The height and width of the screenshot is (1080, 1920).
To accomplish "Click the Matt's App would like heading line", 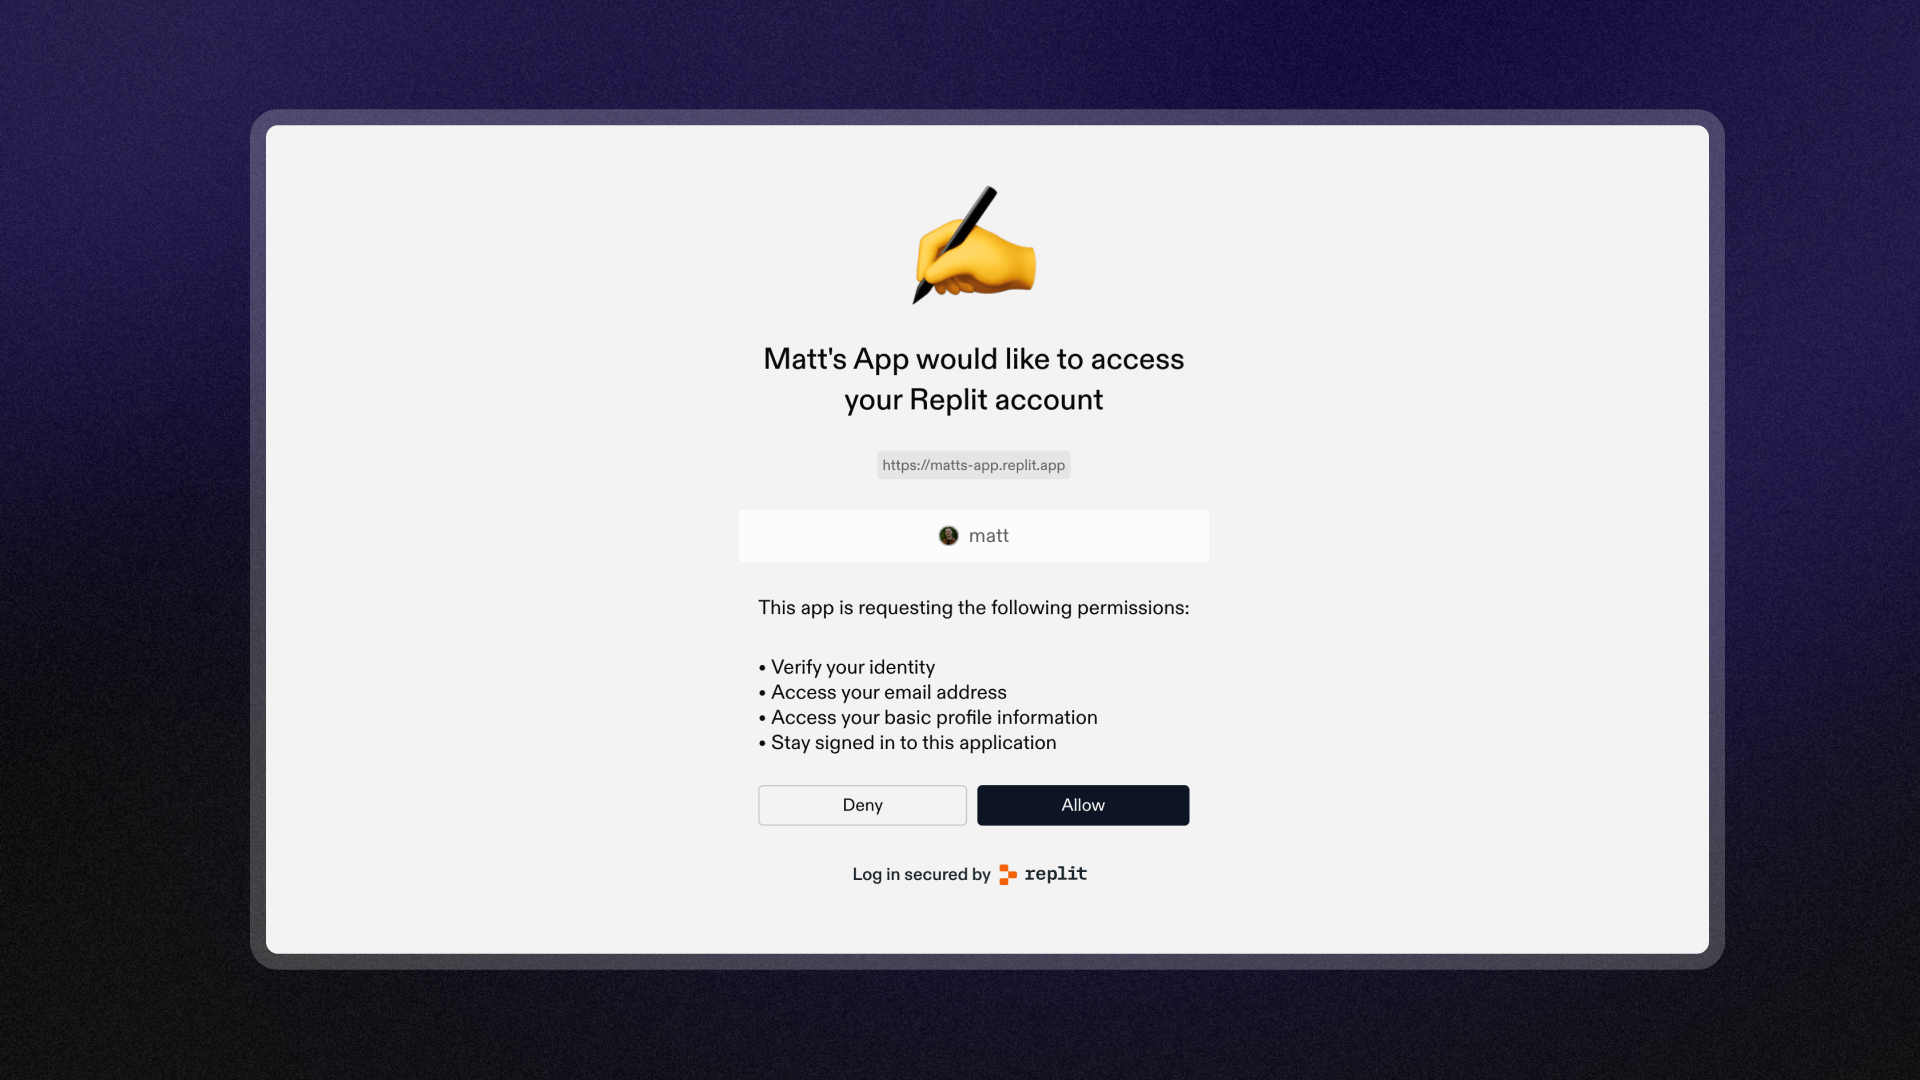I will 973,359.
